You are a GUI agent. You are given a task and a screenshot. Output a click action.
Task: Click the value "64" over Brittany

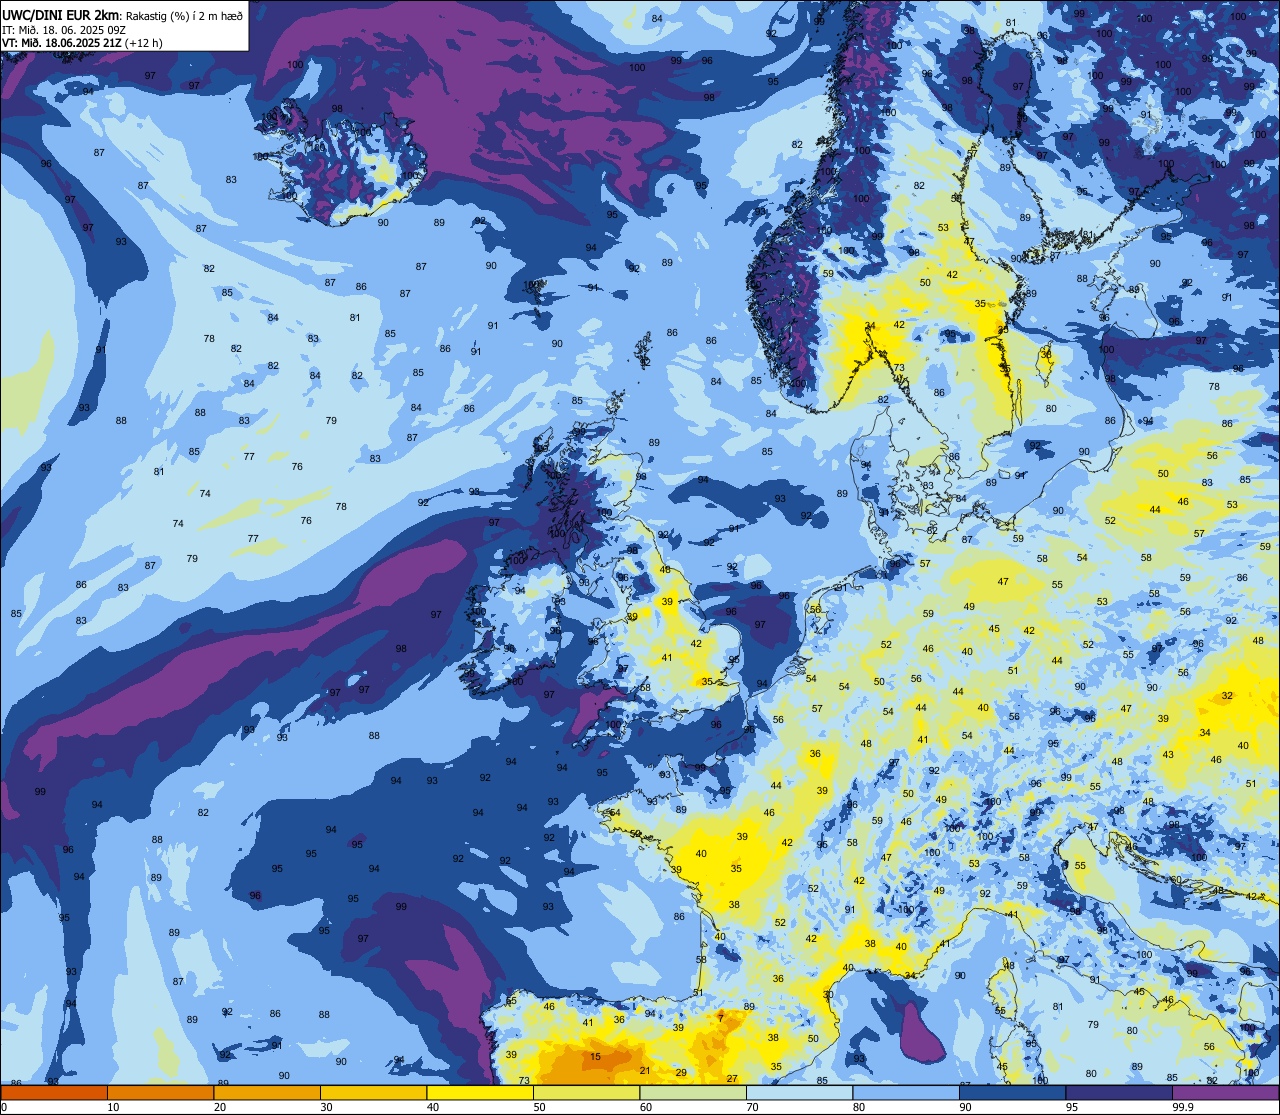(x=614, y=812)
